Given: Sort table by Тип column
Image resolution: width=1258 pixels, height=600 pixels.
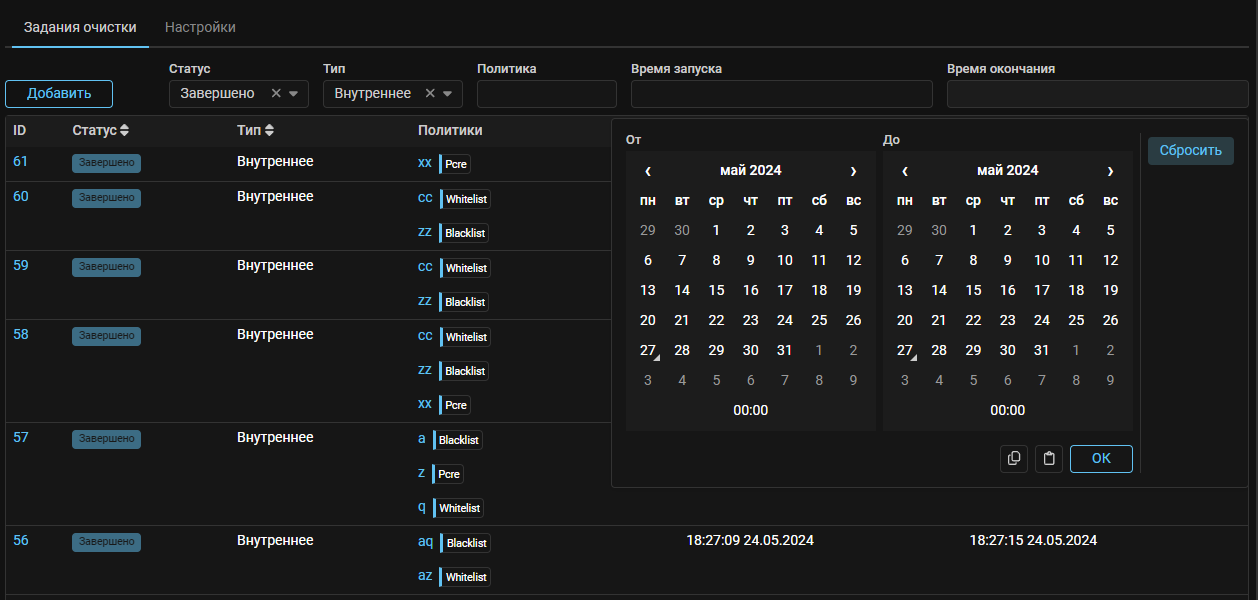Looking at the screenshot, I should coord(269,131).
